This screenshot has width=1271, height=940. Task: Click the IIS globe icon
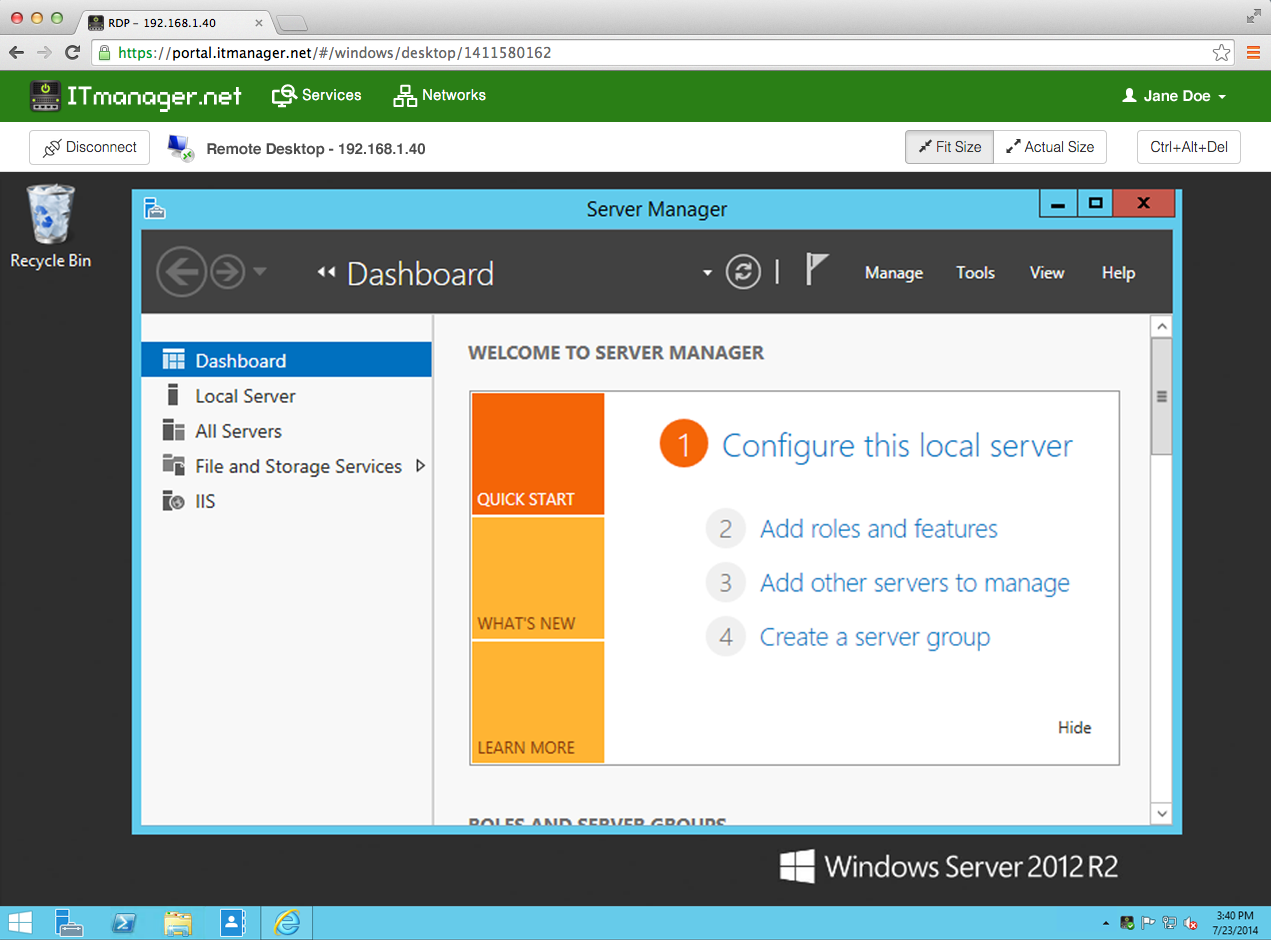(173, 500)
